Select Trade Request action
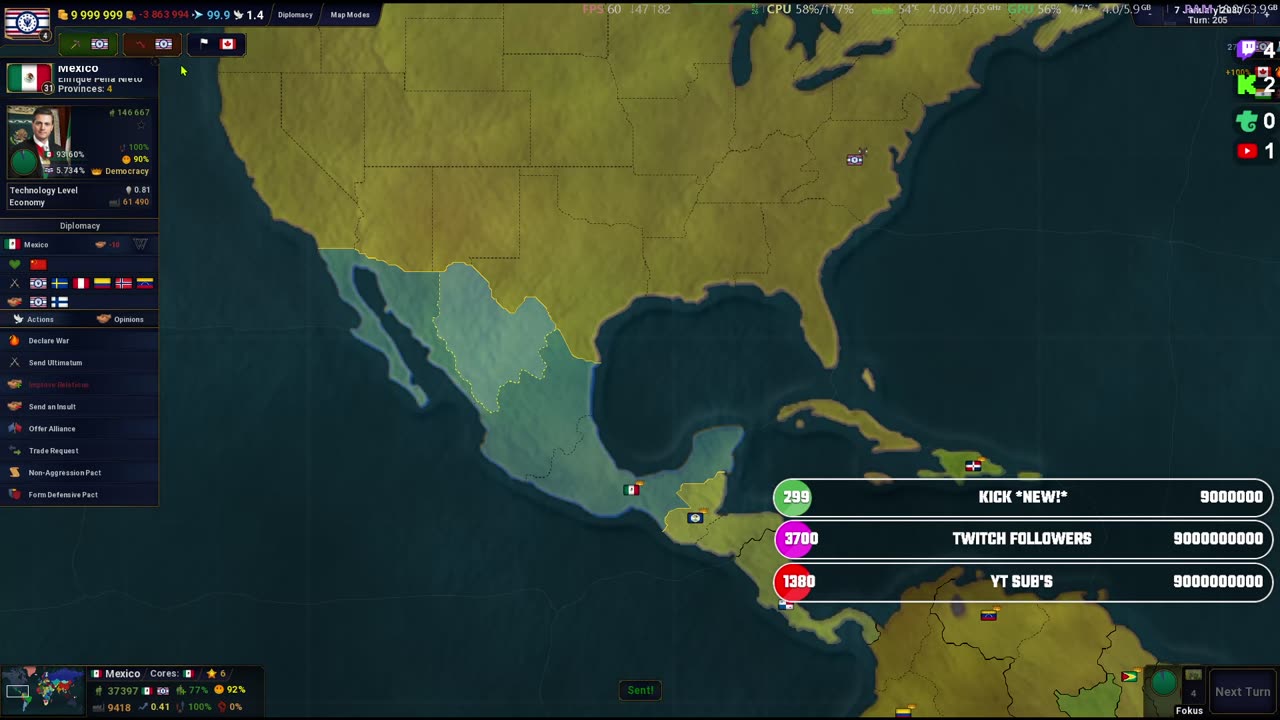Image resolution: width=1280 pixels, height=720 pixels. pyautogui.click(x=80, y=451)
